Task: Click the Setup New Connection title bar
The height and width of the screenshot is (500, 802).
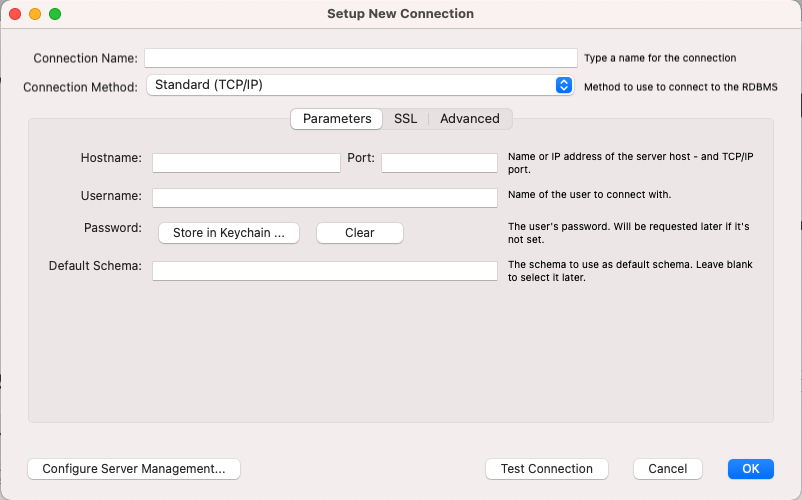Action: click(400, 14)
